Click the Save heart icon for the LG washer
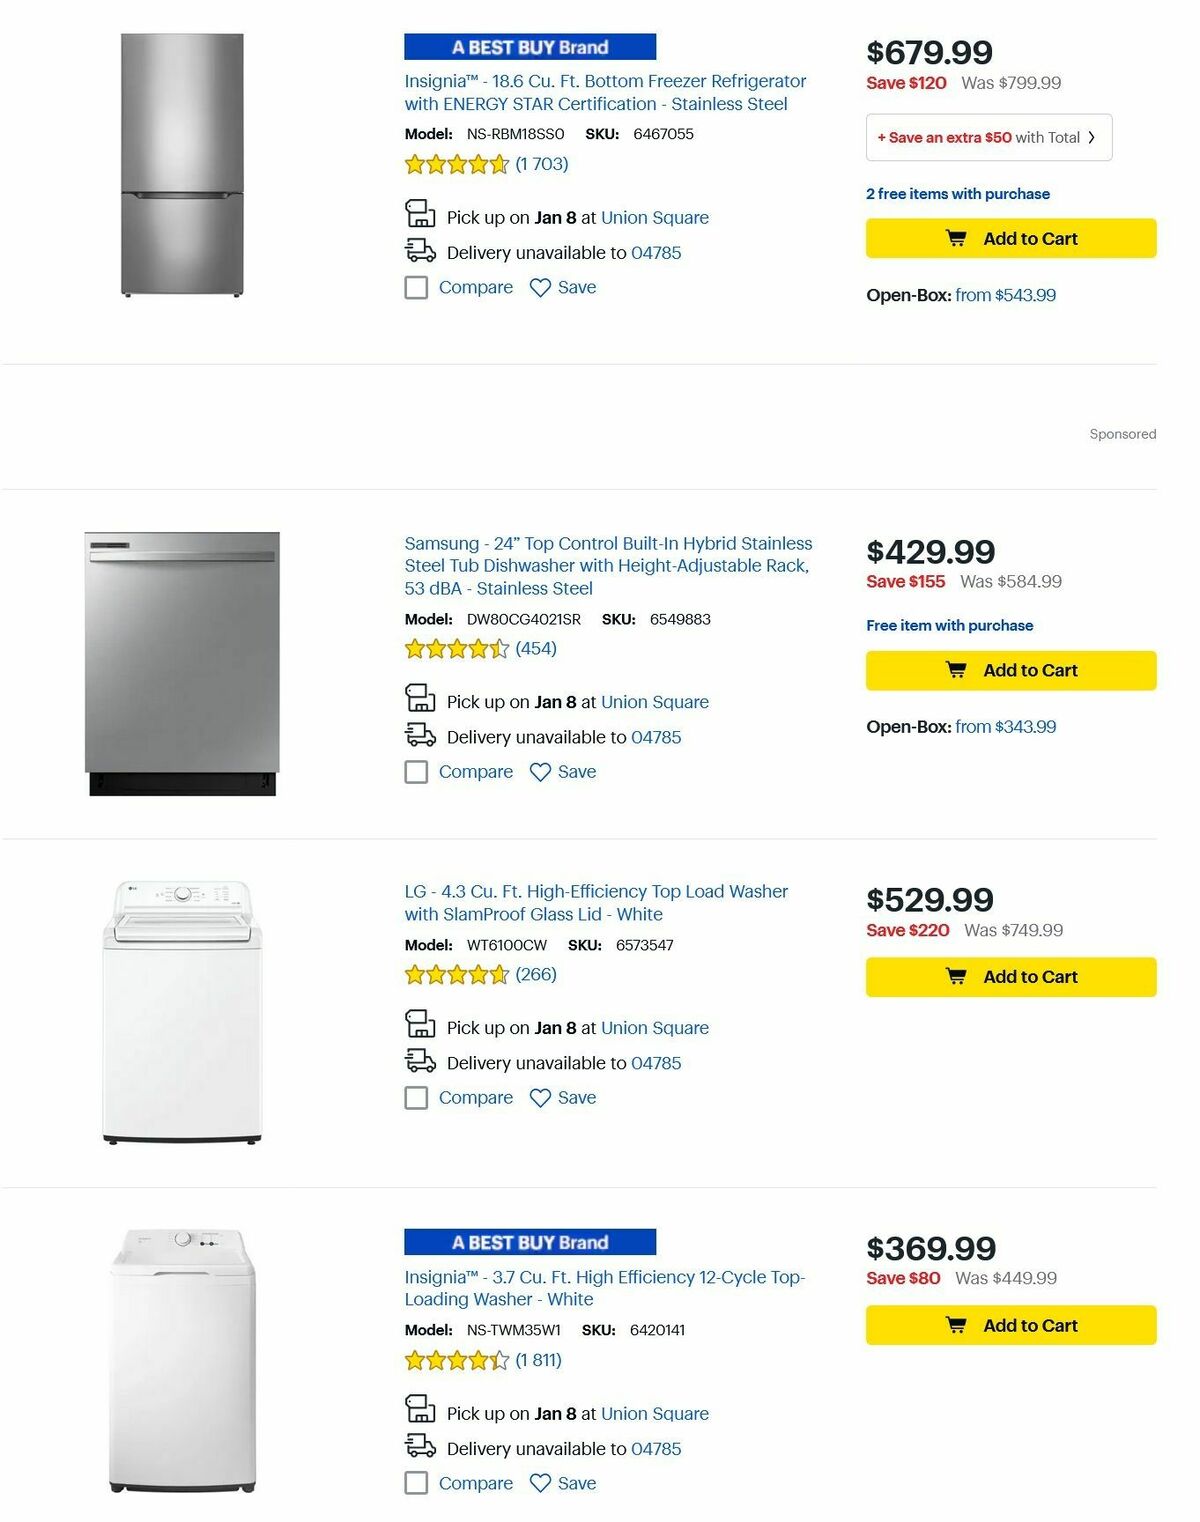The width and height of the screenshot is (1200, 1522). point(540,1097)
